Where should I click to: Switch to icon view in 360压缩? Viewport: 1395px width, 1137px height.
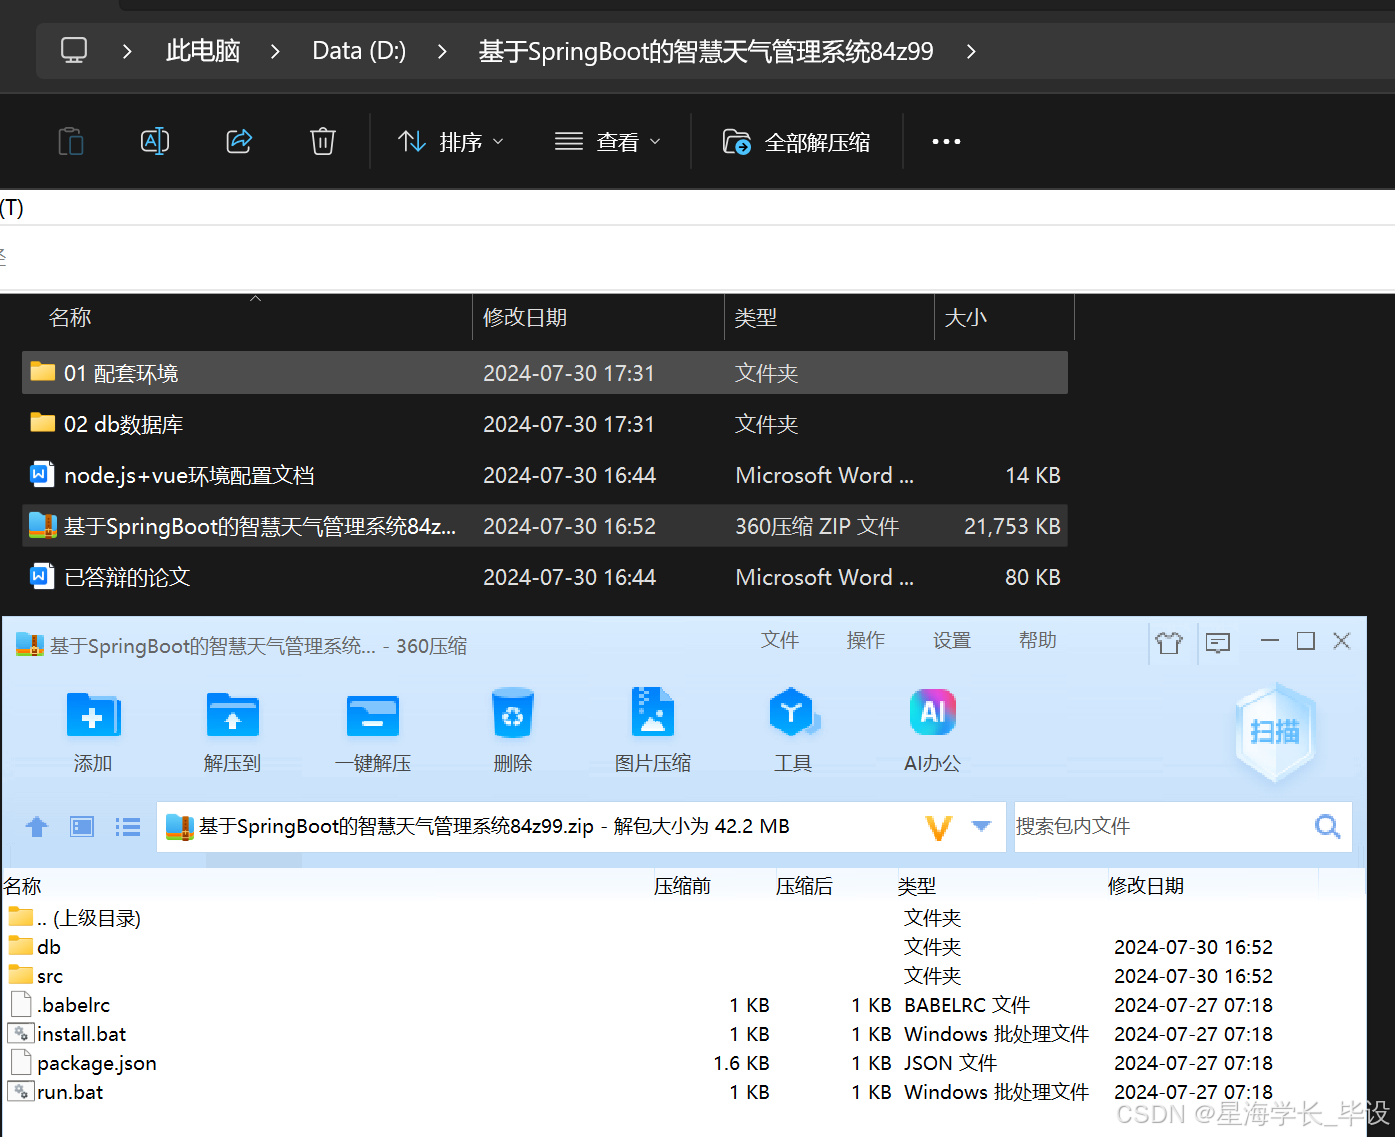(x=82, y=827)
